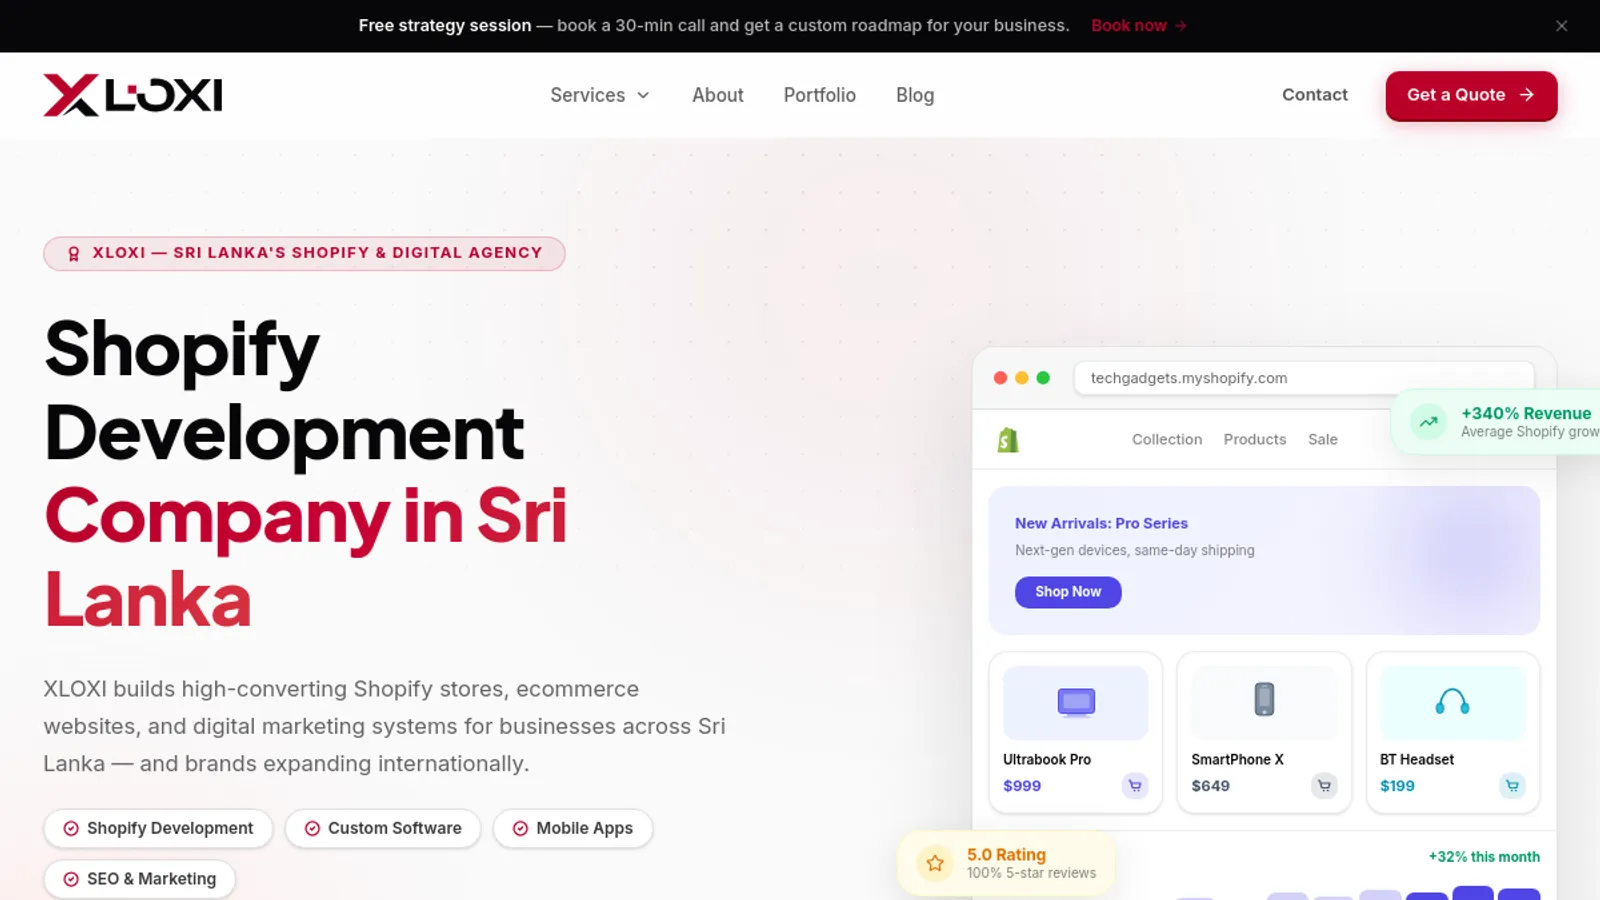Click the Get a Quote button
Screen dimensions: 1600x900
1471,95
